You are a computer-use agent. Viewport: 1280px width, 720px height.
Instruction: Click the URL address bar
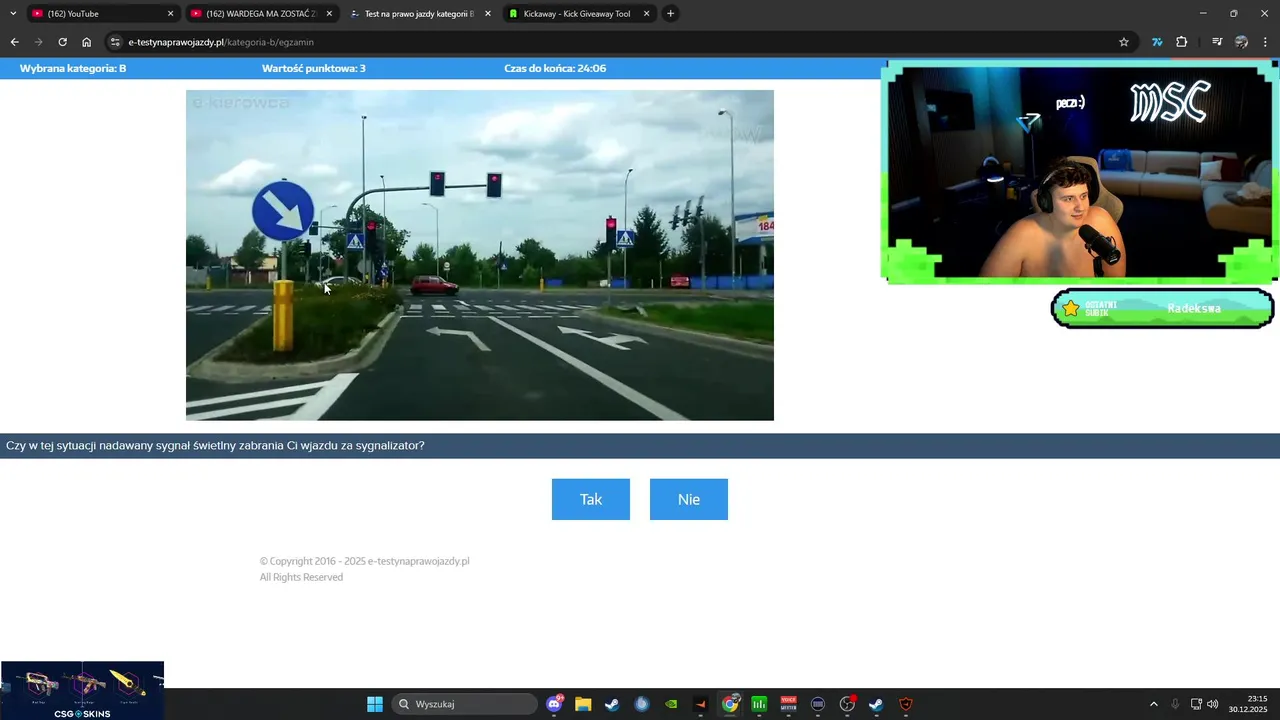(x=620, y=42)
